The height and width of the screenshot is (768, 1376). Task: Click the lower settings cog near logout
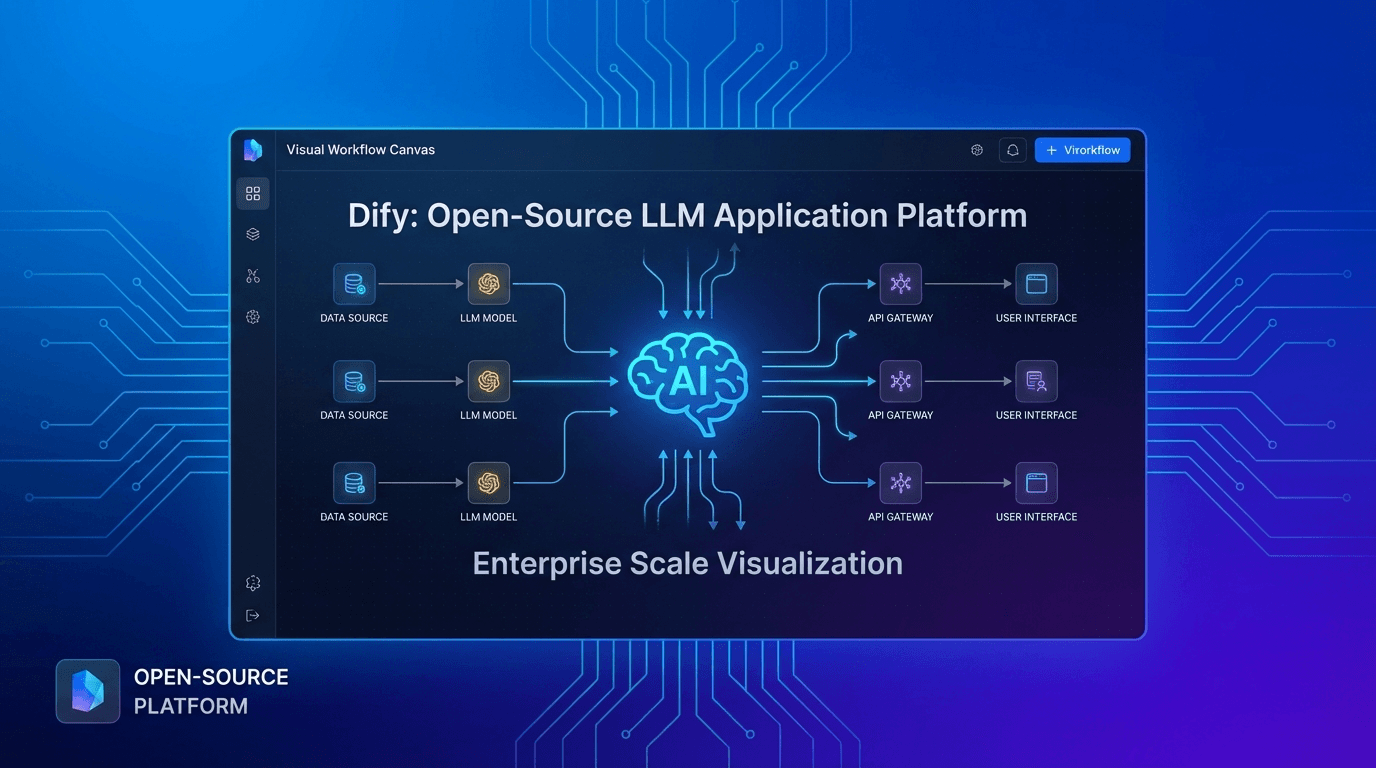(253, 583)
